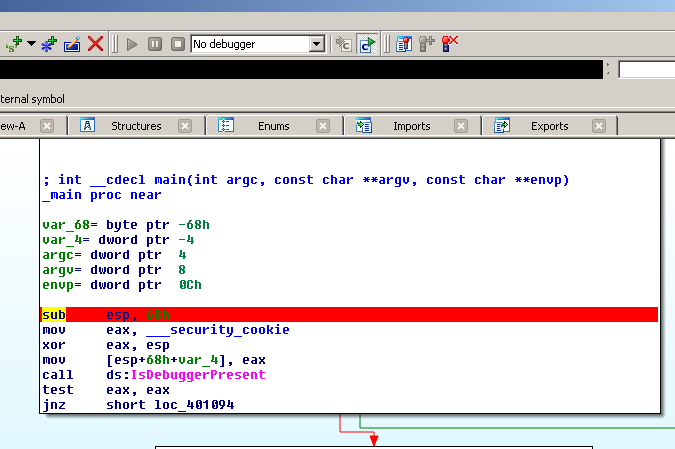Click the red X delete icon
Screen dimensions: 675x449
coord(95,44)
